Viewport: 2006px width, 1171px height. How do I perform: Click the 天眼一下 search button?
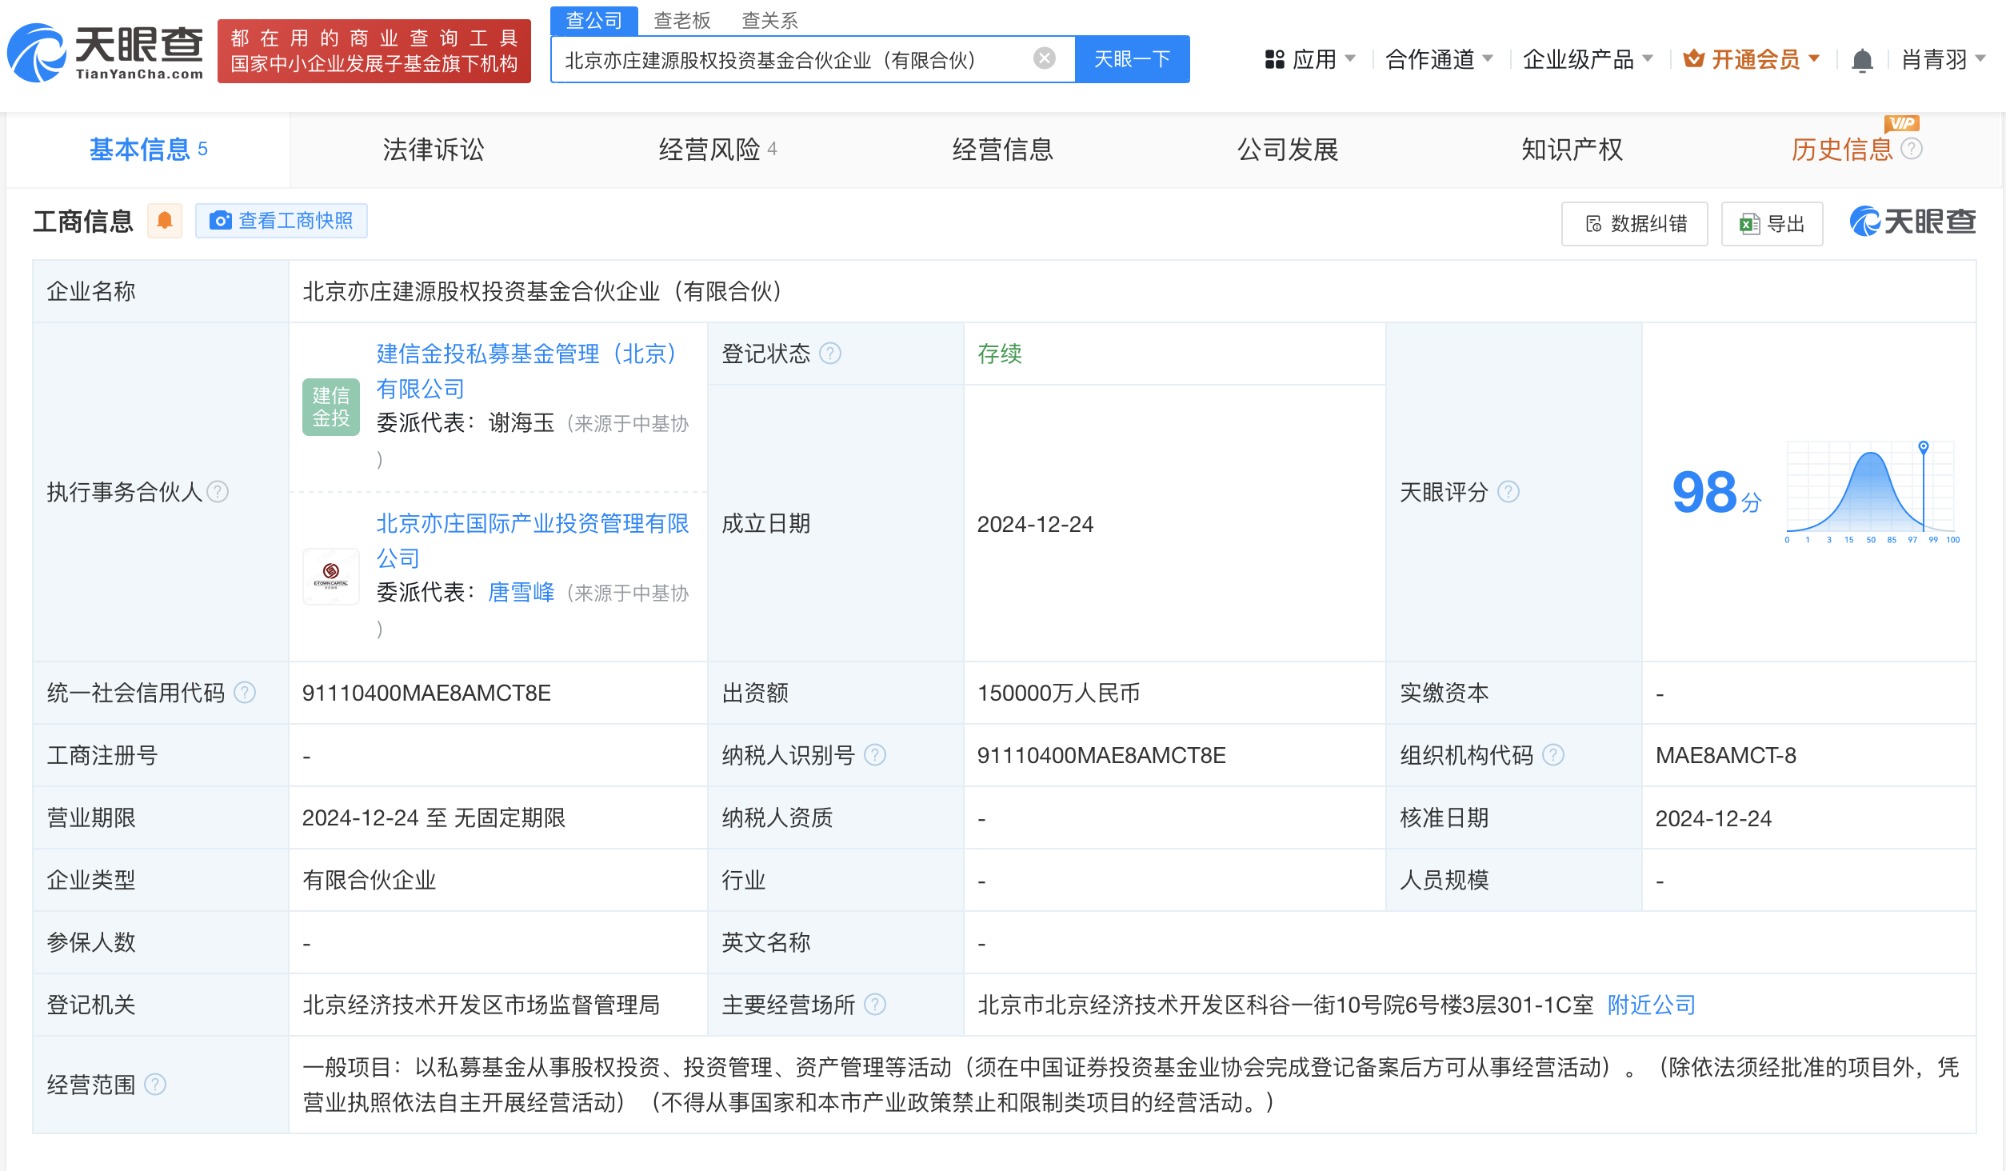(1131, 58)
